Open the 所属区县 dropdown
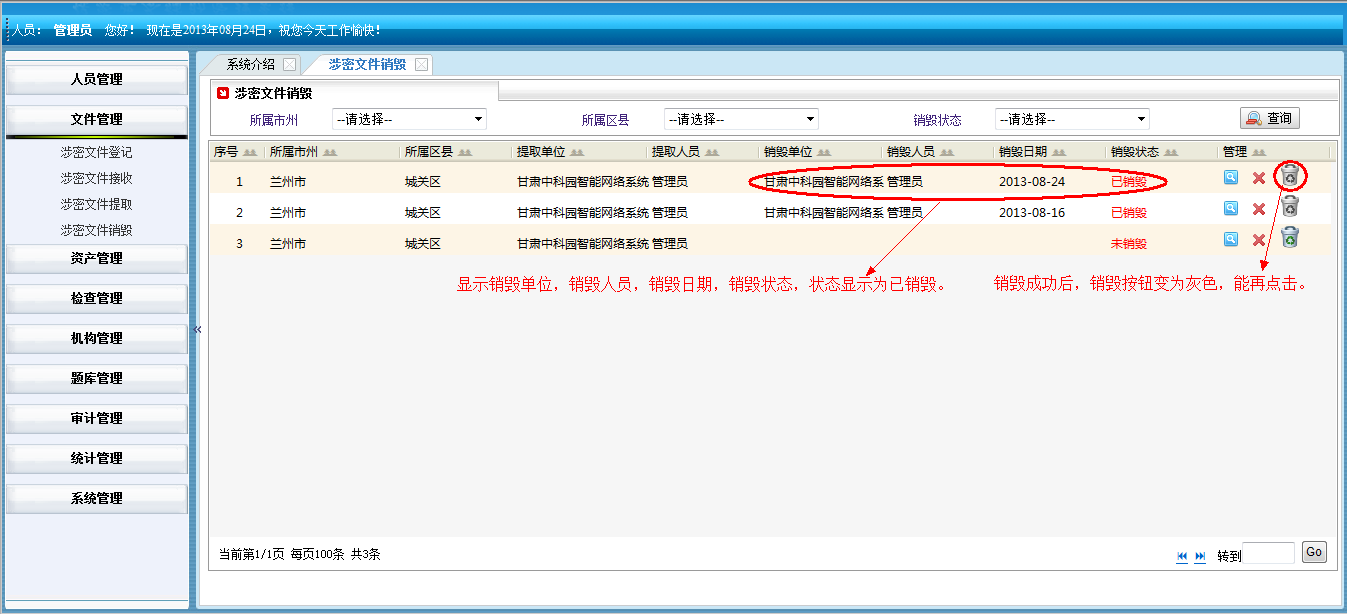Viewport: 1347px width, 614px height. pos(741,119)
